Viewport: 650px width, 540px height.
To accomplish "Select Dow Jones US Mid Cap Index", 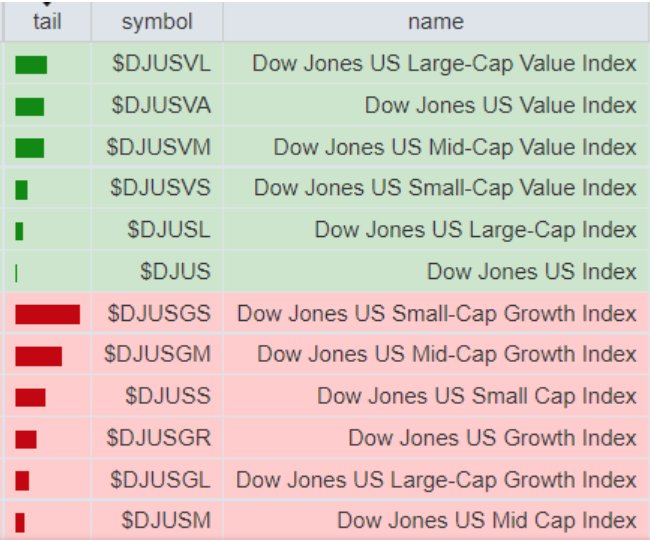I will tap(486, 522).
